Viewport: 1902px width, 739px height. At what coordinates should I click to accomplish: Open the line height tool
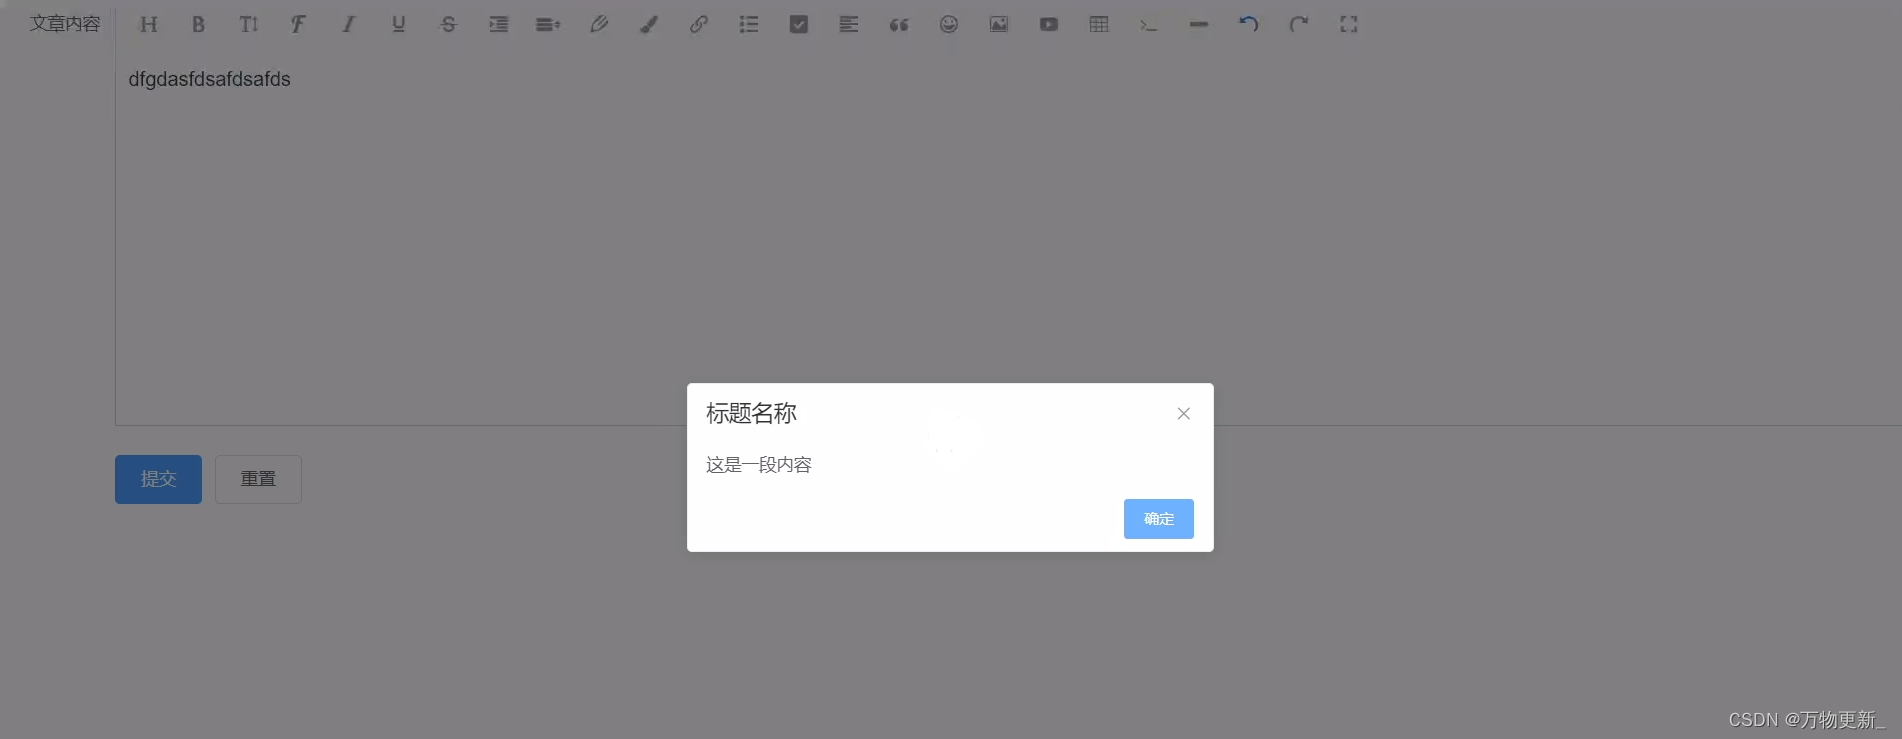click(548, 24)
